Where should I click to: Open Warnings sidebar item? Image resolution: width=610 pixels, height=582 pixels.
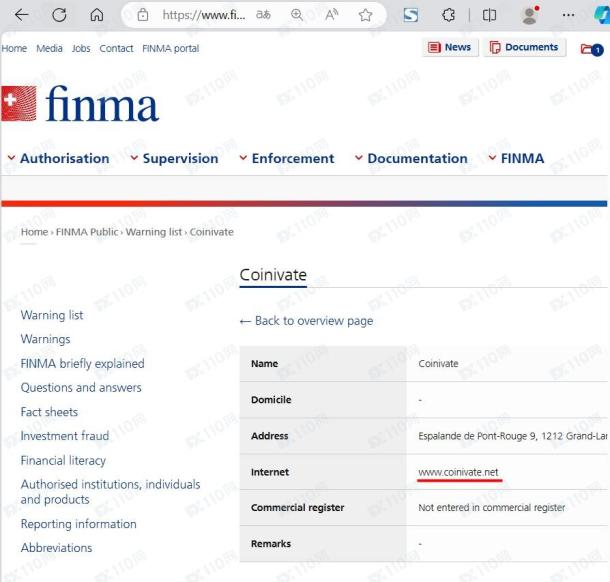[46, 339]
